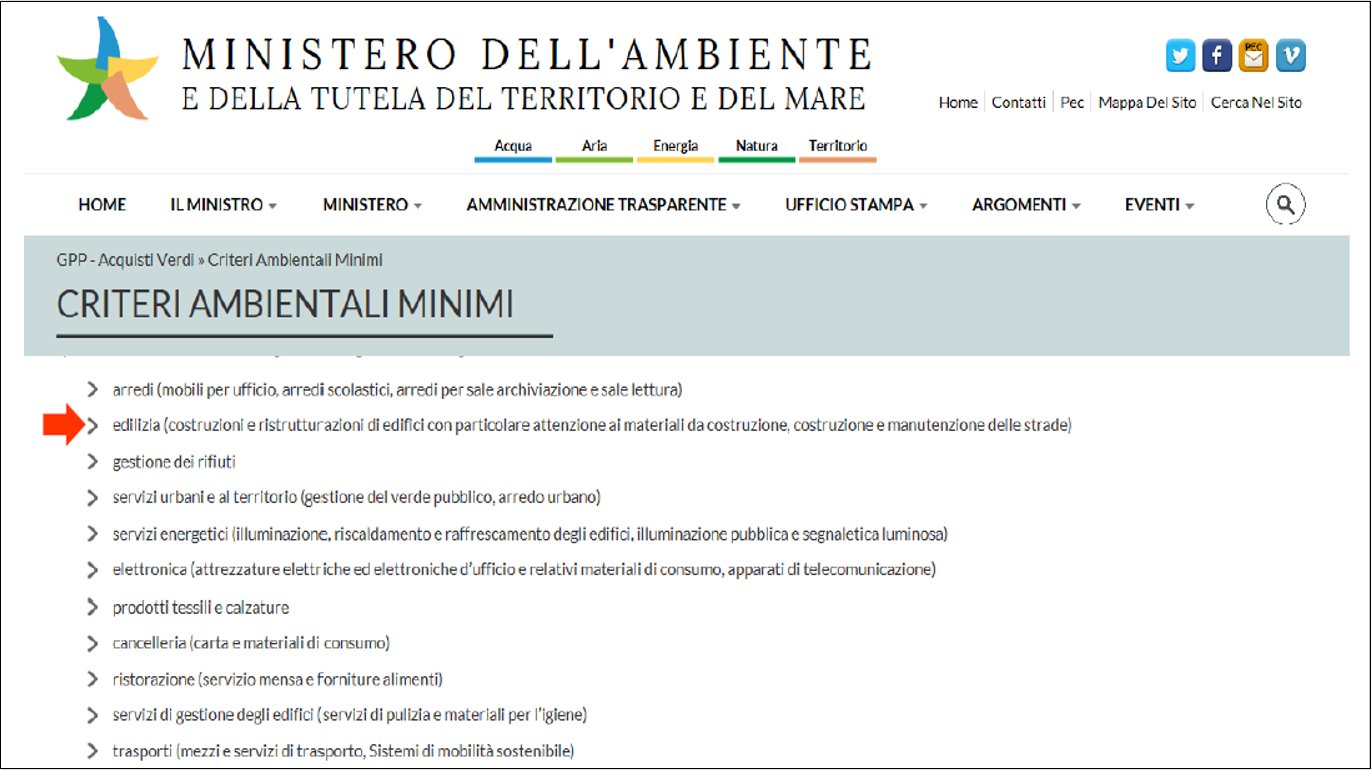The height and width of the screenshot is (770, 1371).
Task: Open servizi di gestione degli edifici entry
Action: click(349, 715)
